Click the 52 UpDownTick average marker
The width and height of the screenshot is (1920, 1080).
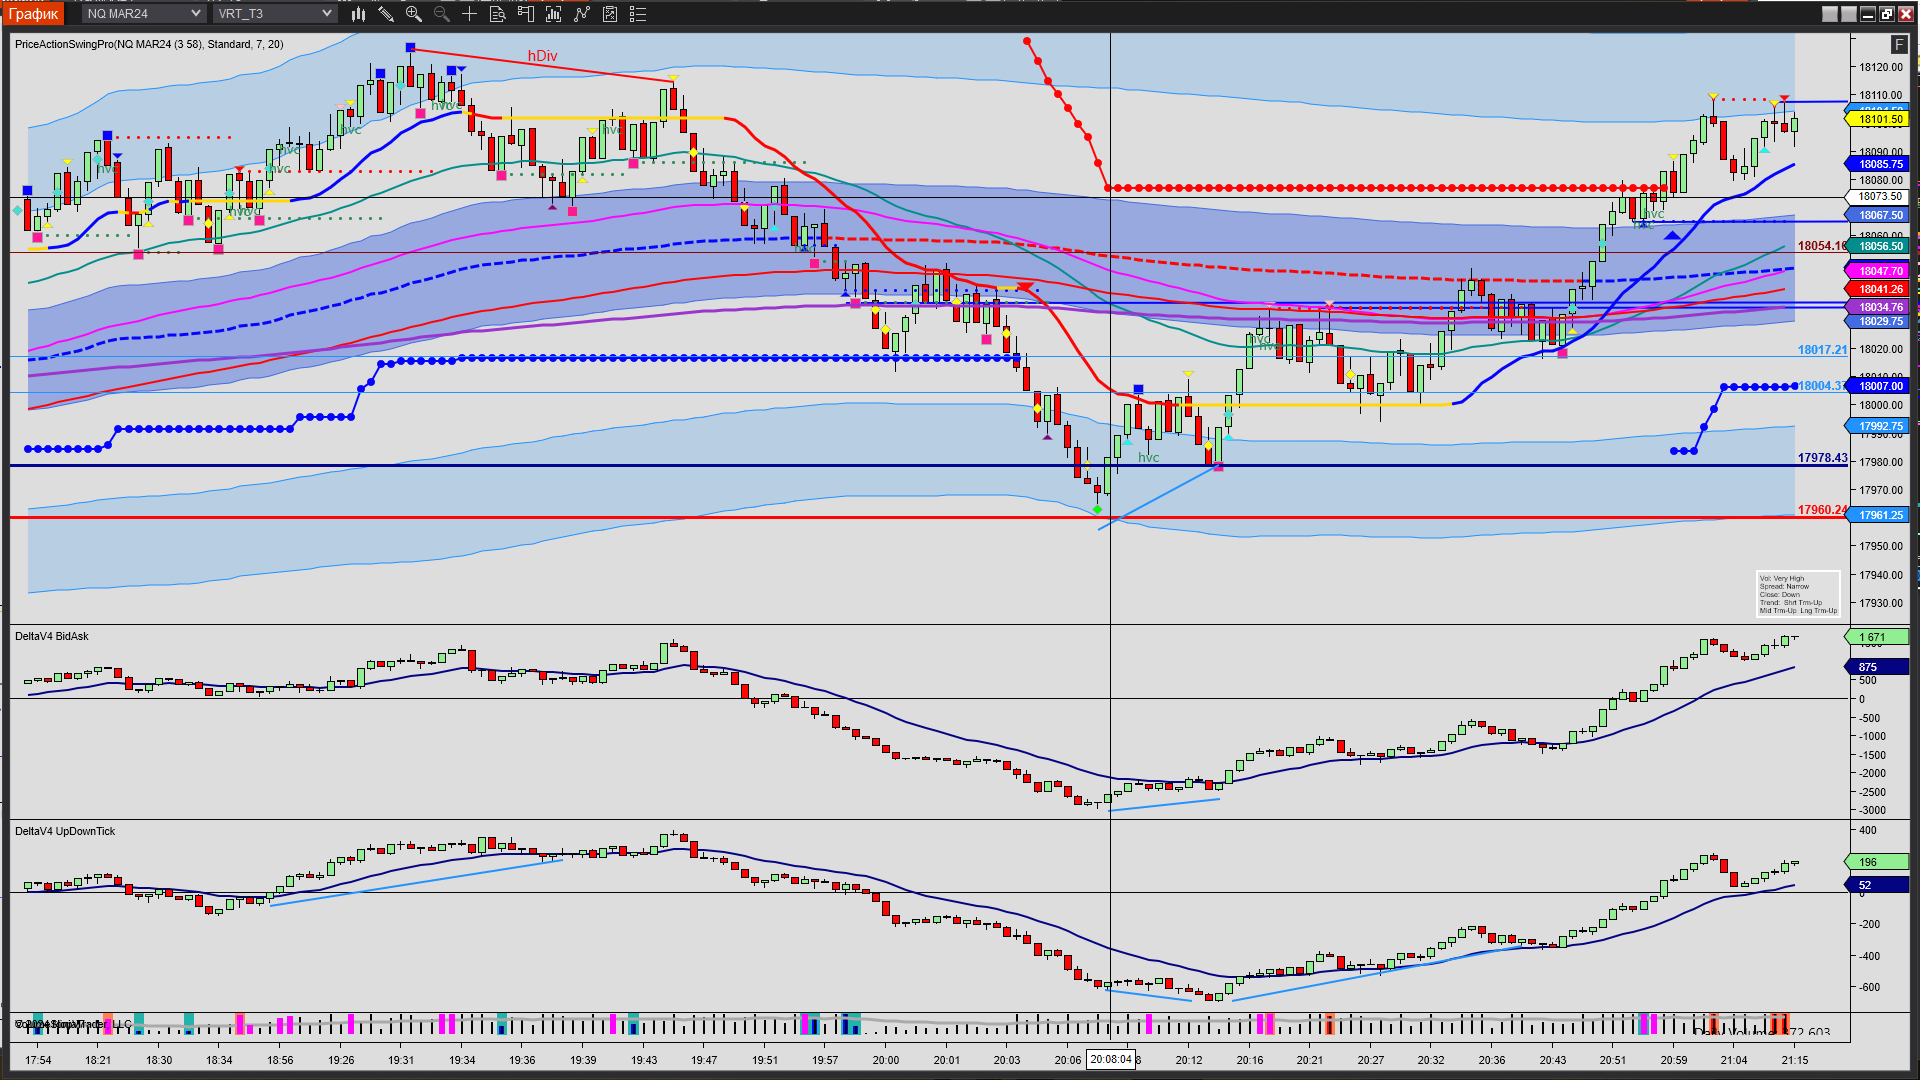(x=1876, y=885)
